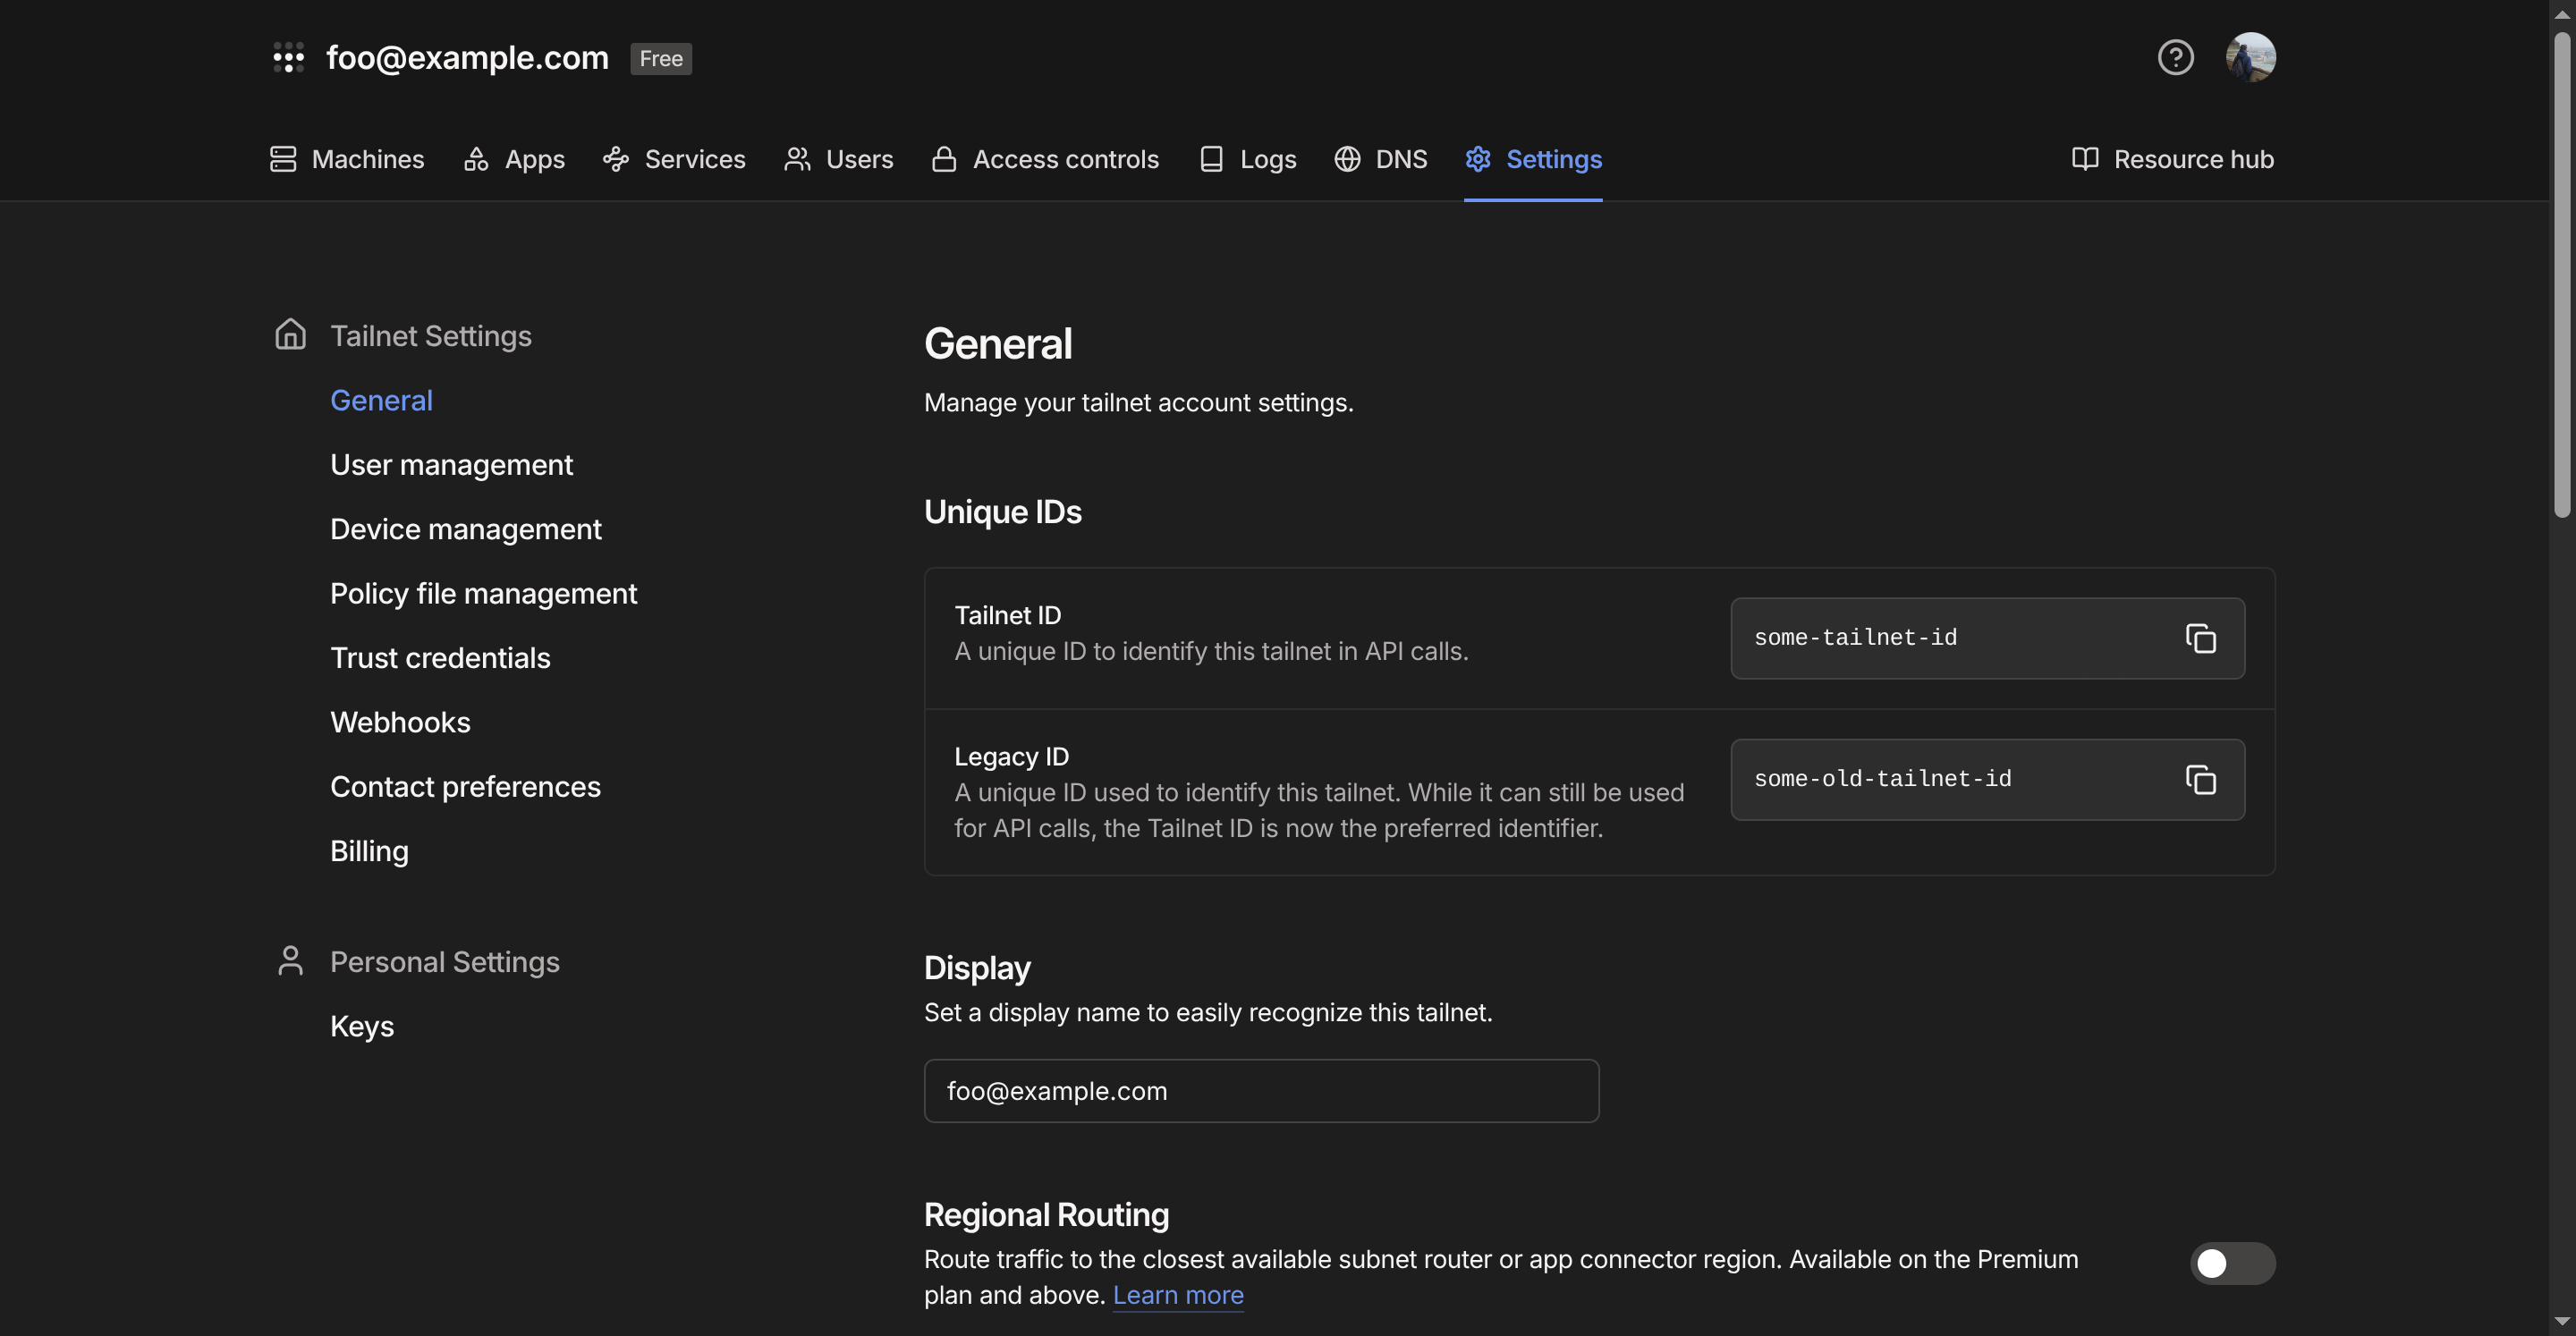Open Policy file management settings
Screen dimensions: 2576x1336
coord(483,593)
